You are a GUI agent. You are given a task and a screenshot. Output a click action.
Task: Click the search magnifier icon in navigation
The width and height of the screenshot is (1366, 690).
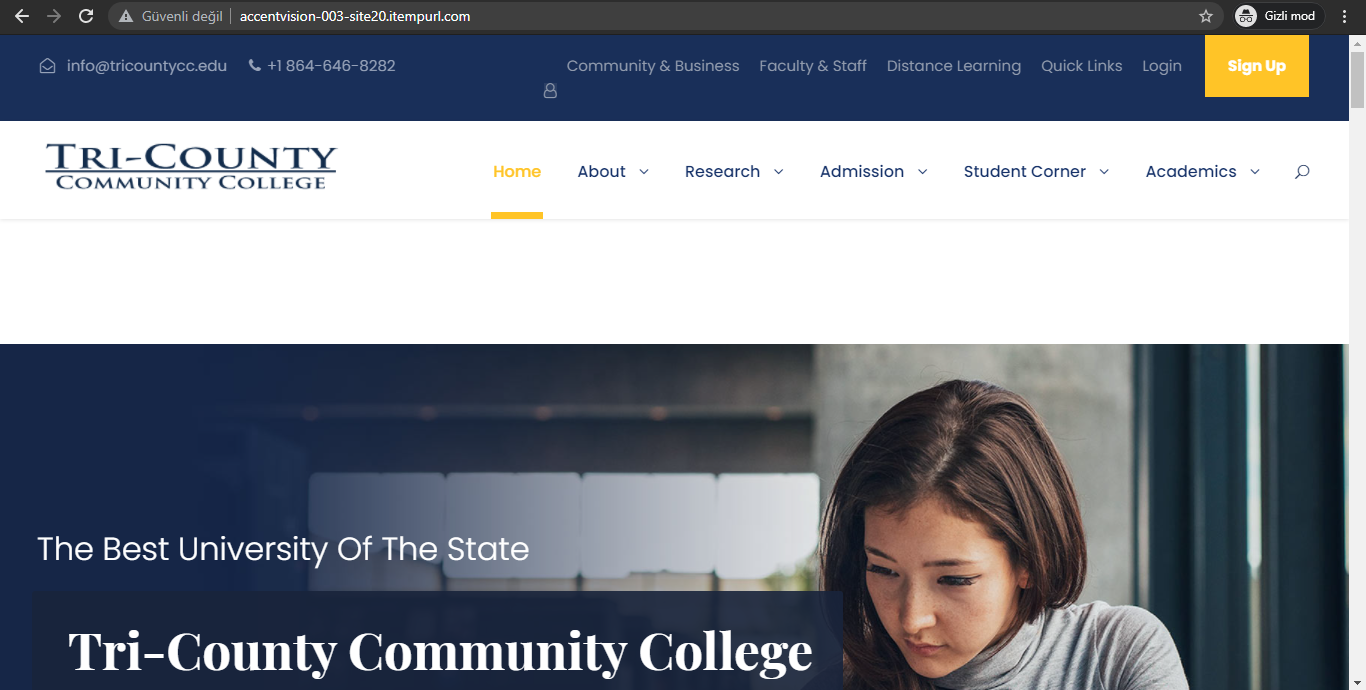click(1302, 172)
